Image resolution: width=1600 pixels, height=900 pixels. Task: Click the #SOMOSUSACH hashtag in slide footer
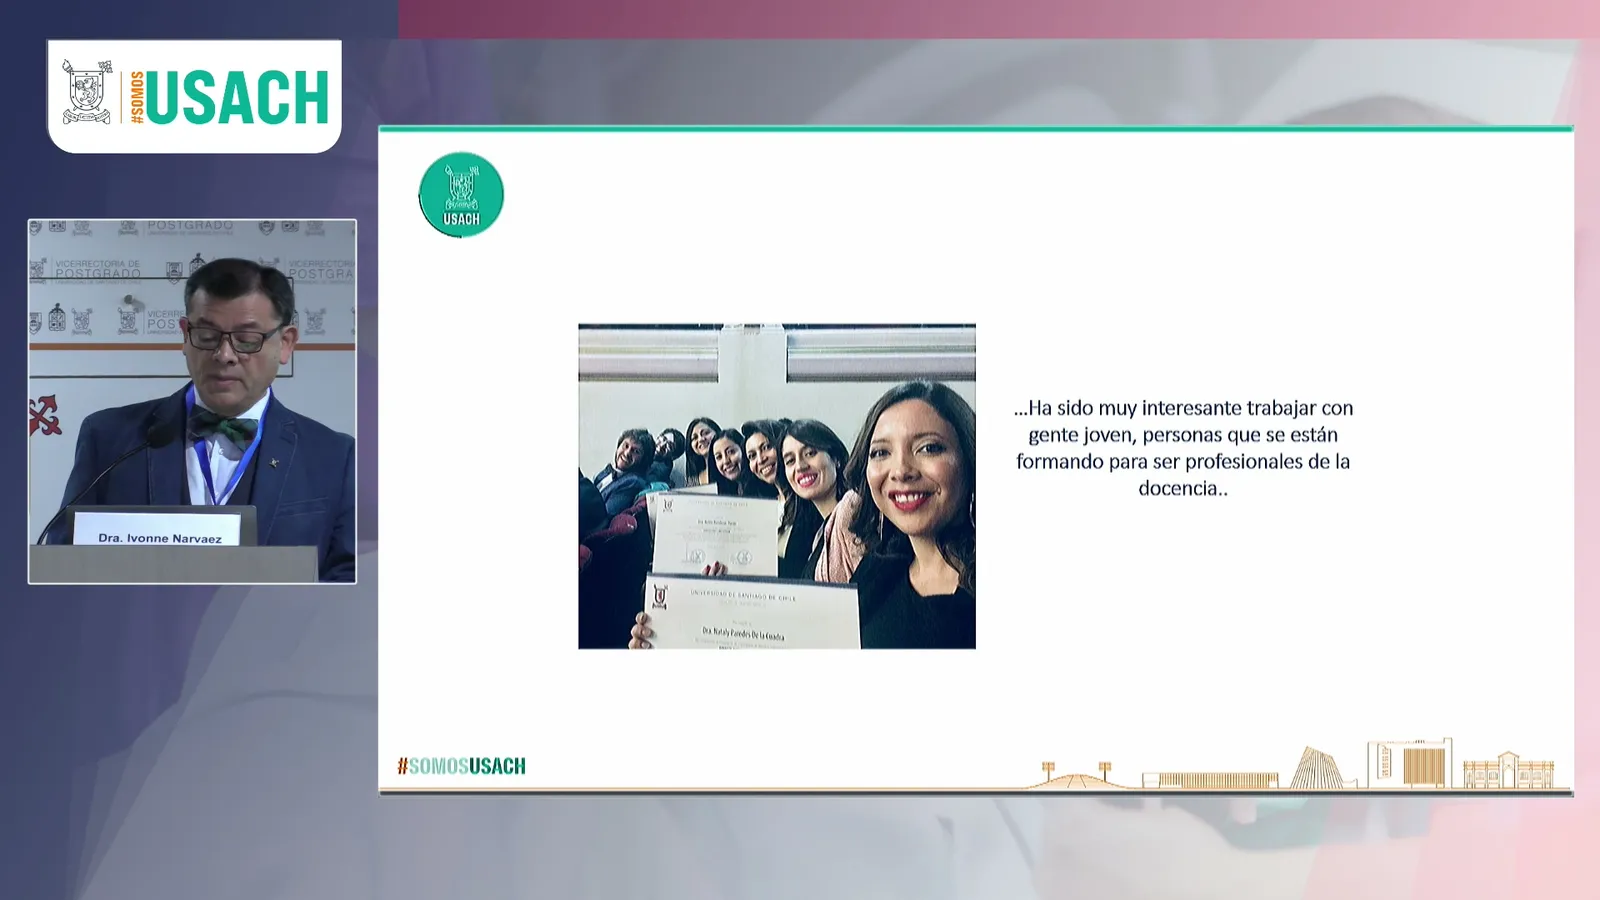[x=461, y=766]
